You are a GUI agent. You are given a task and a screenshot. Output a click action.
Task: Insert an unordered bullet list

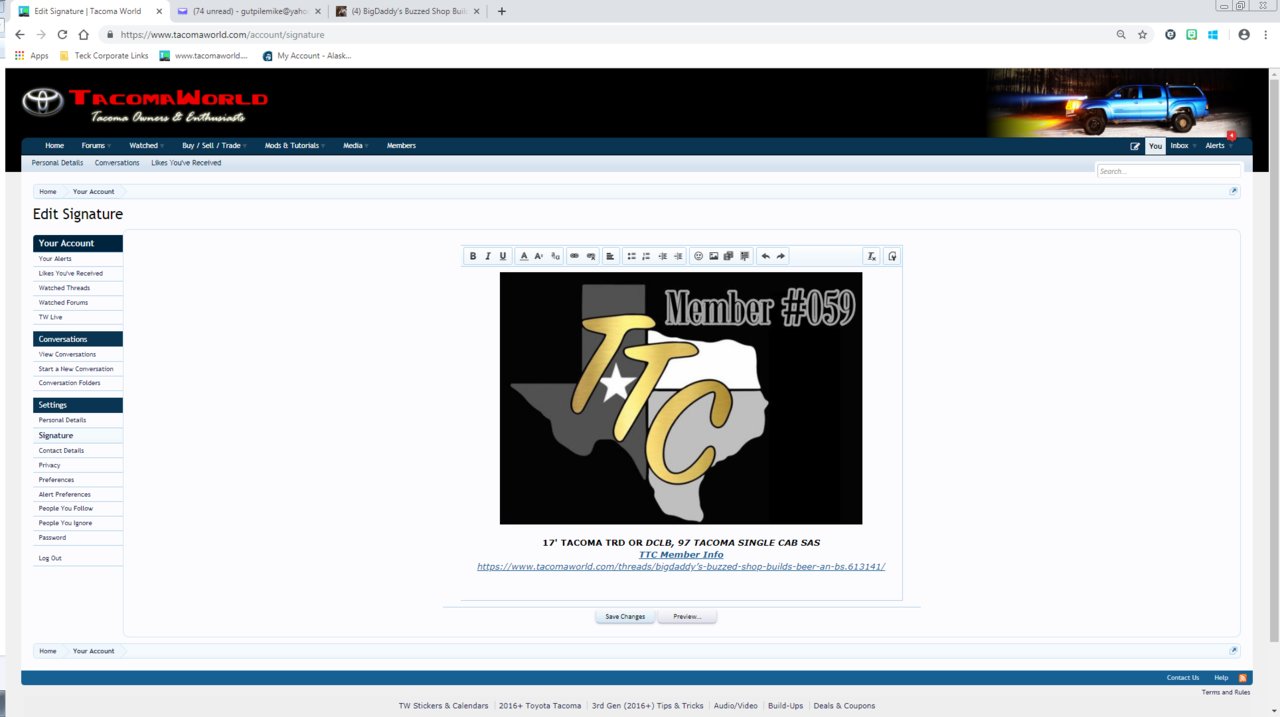pos(631,256)
